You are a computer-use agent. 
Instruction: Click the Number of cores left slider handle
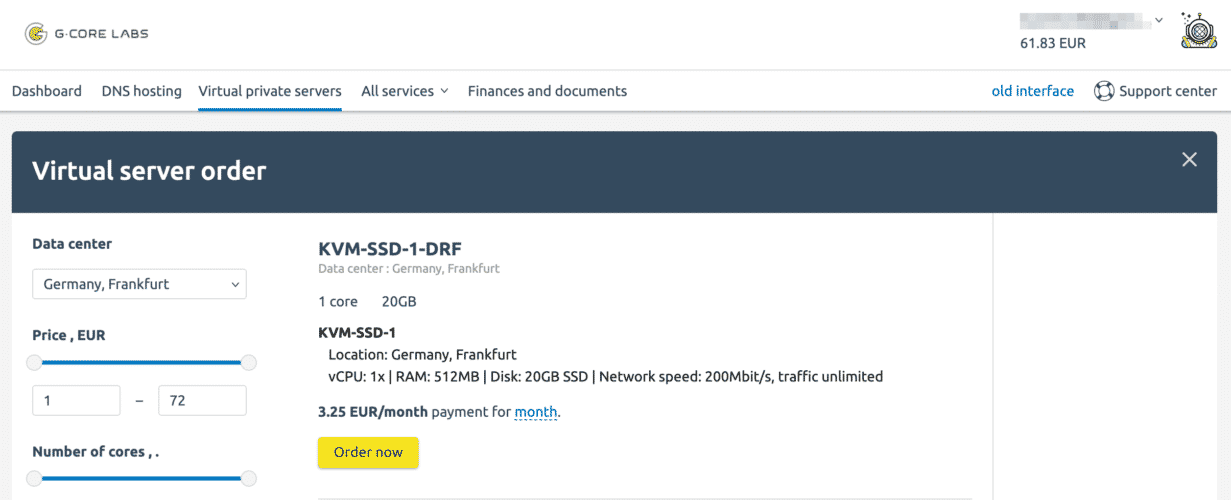[x=35, y=479]
